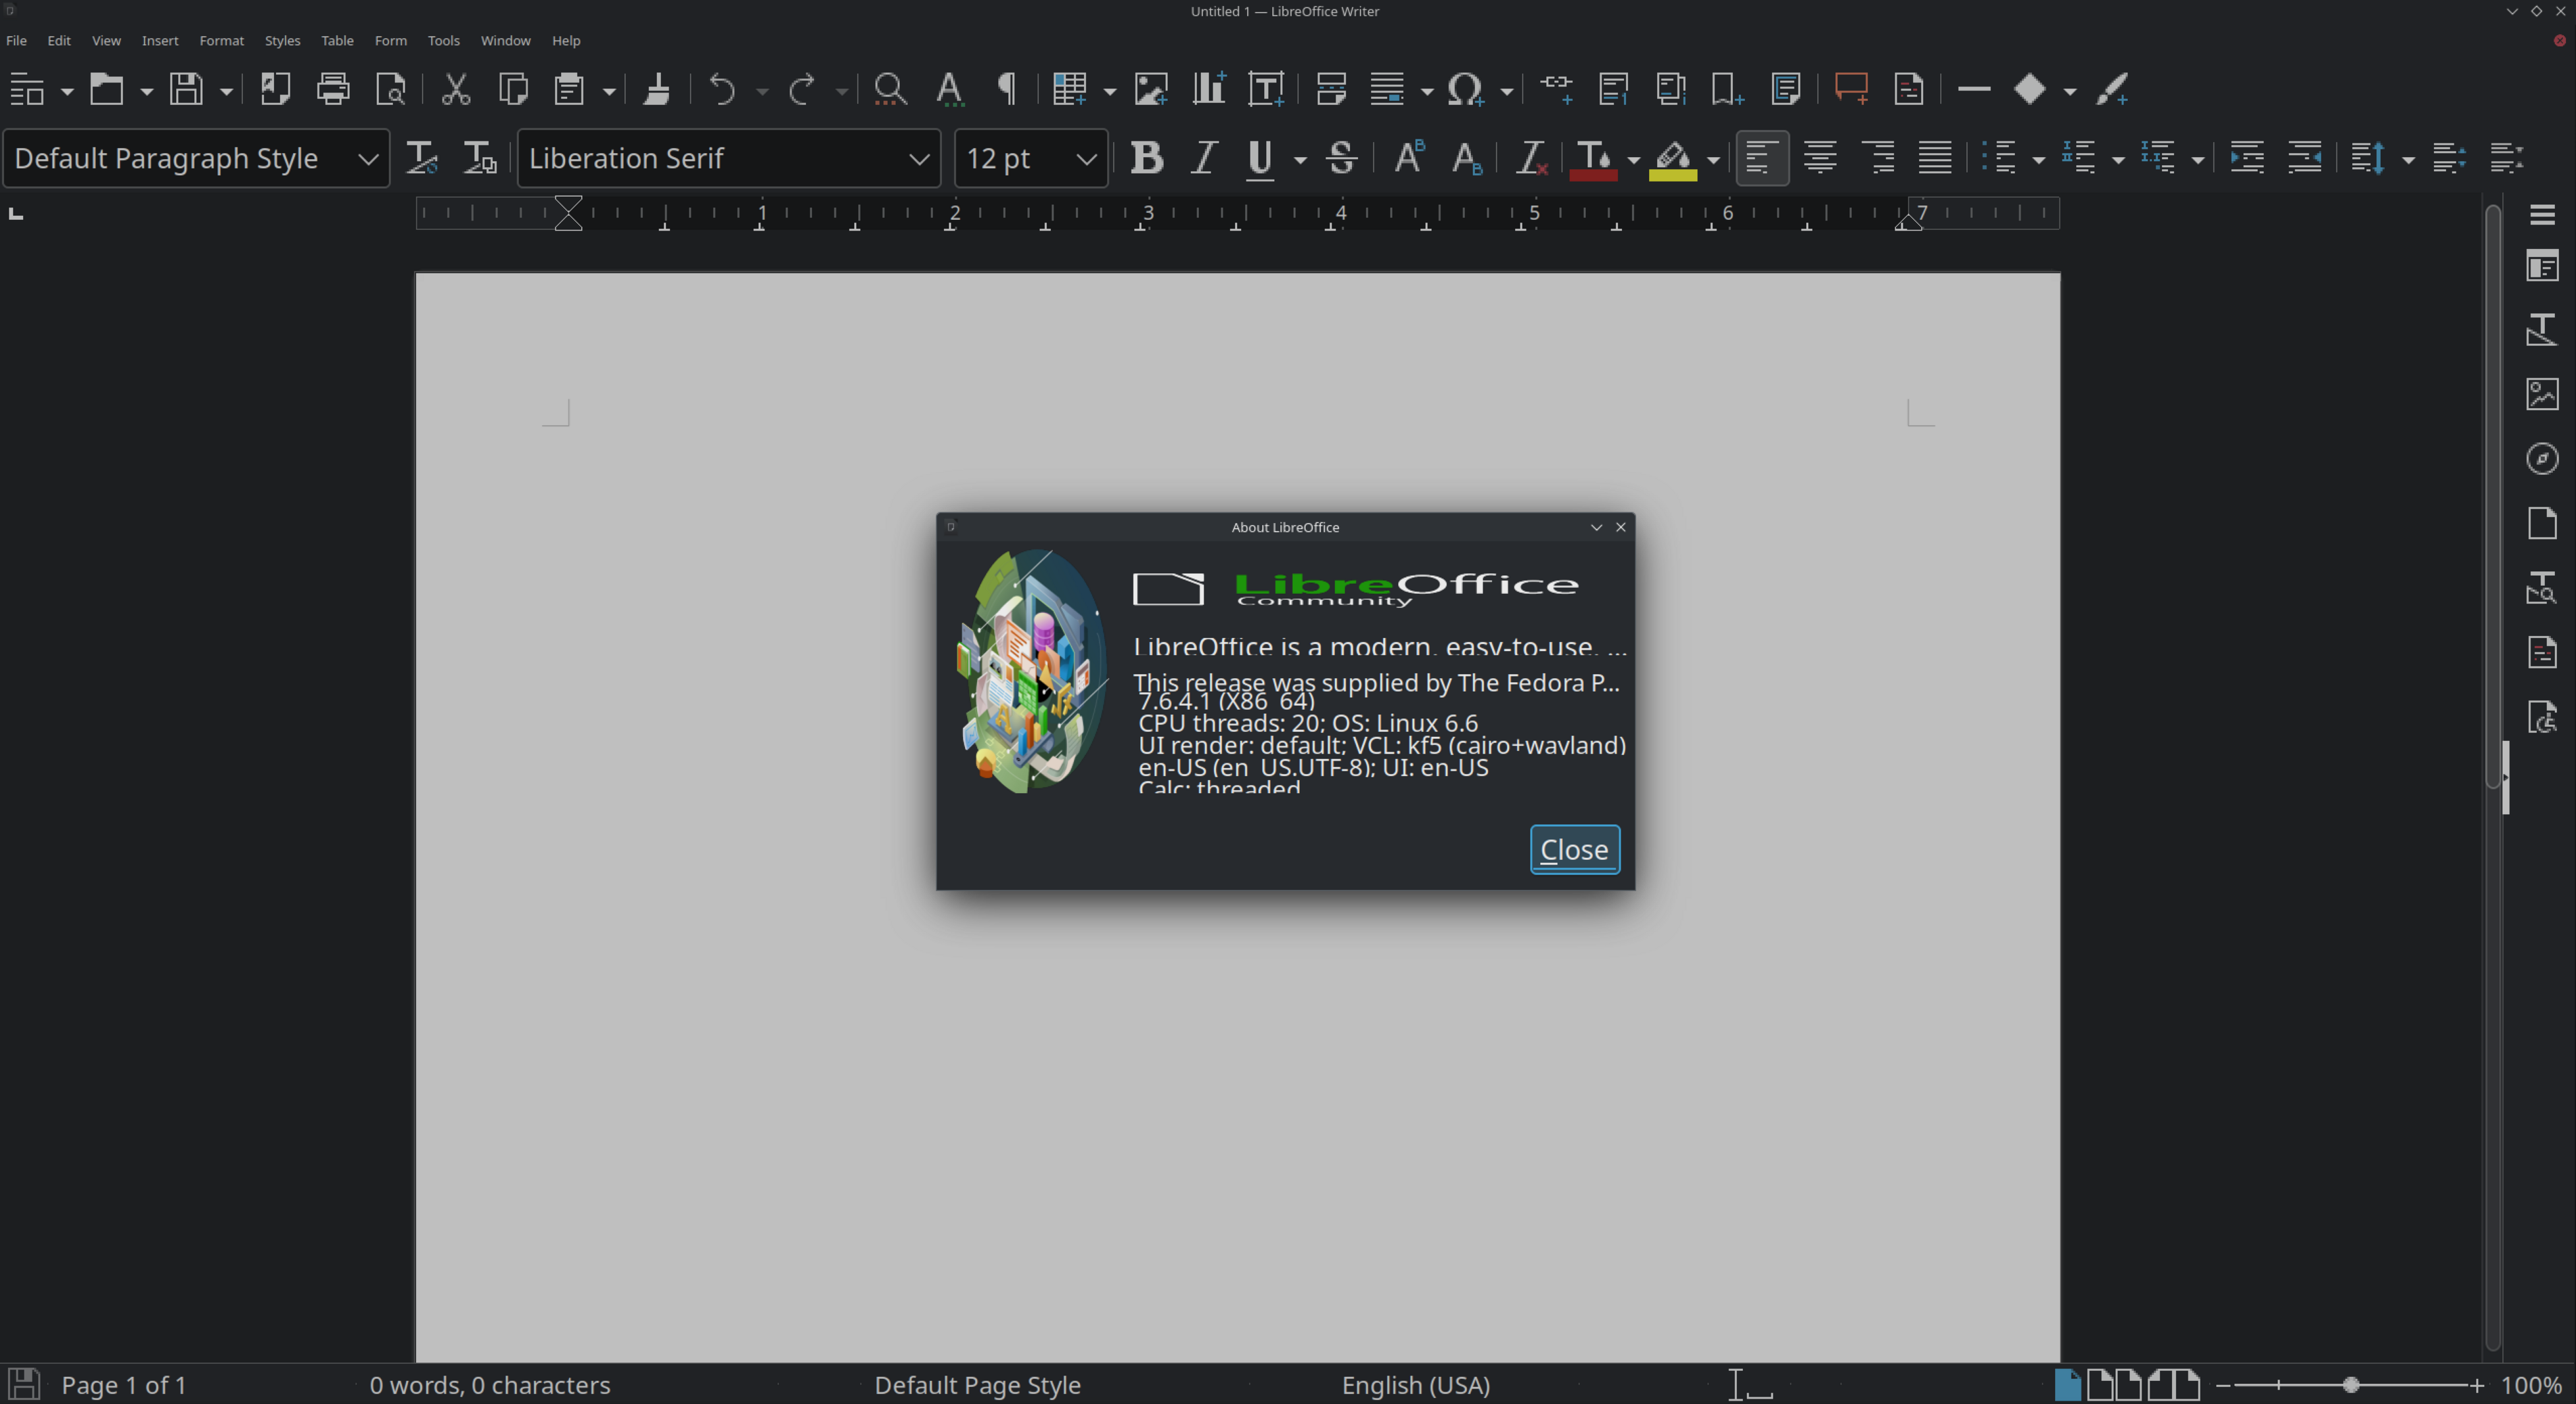Insert a chart from the toolbar
This screenshot has width=2576, height=1404.
(1209, 90)
